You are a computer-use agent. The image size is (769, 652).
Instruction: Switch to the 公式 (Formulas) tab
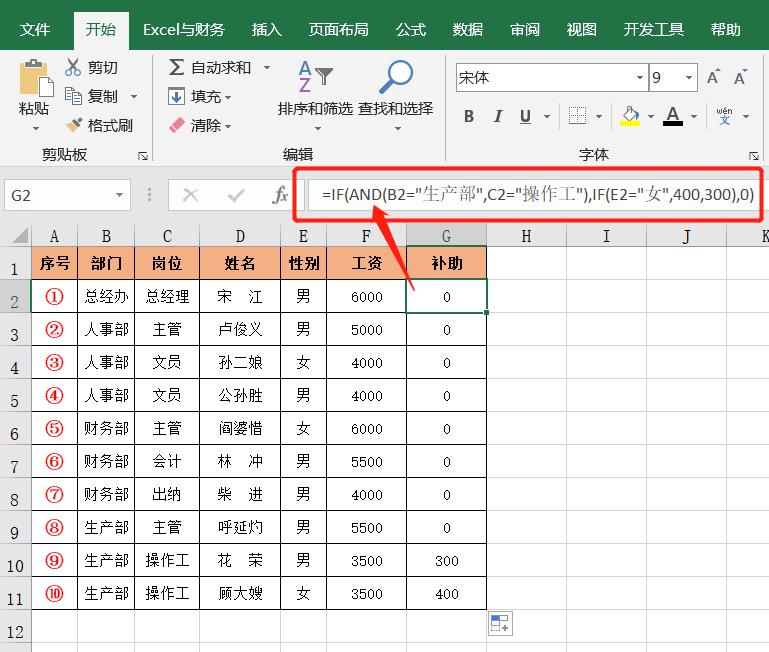[411, 30]
